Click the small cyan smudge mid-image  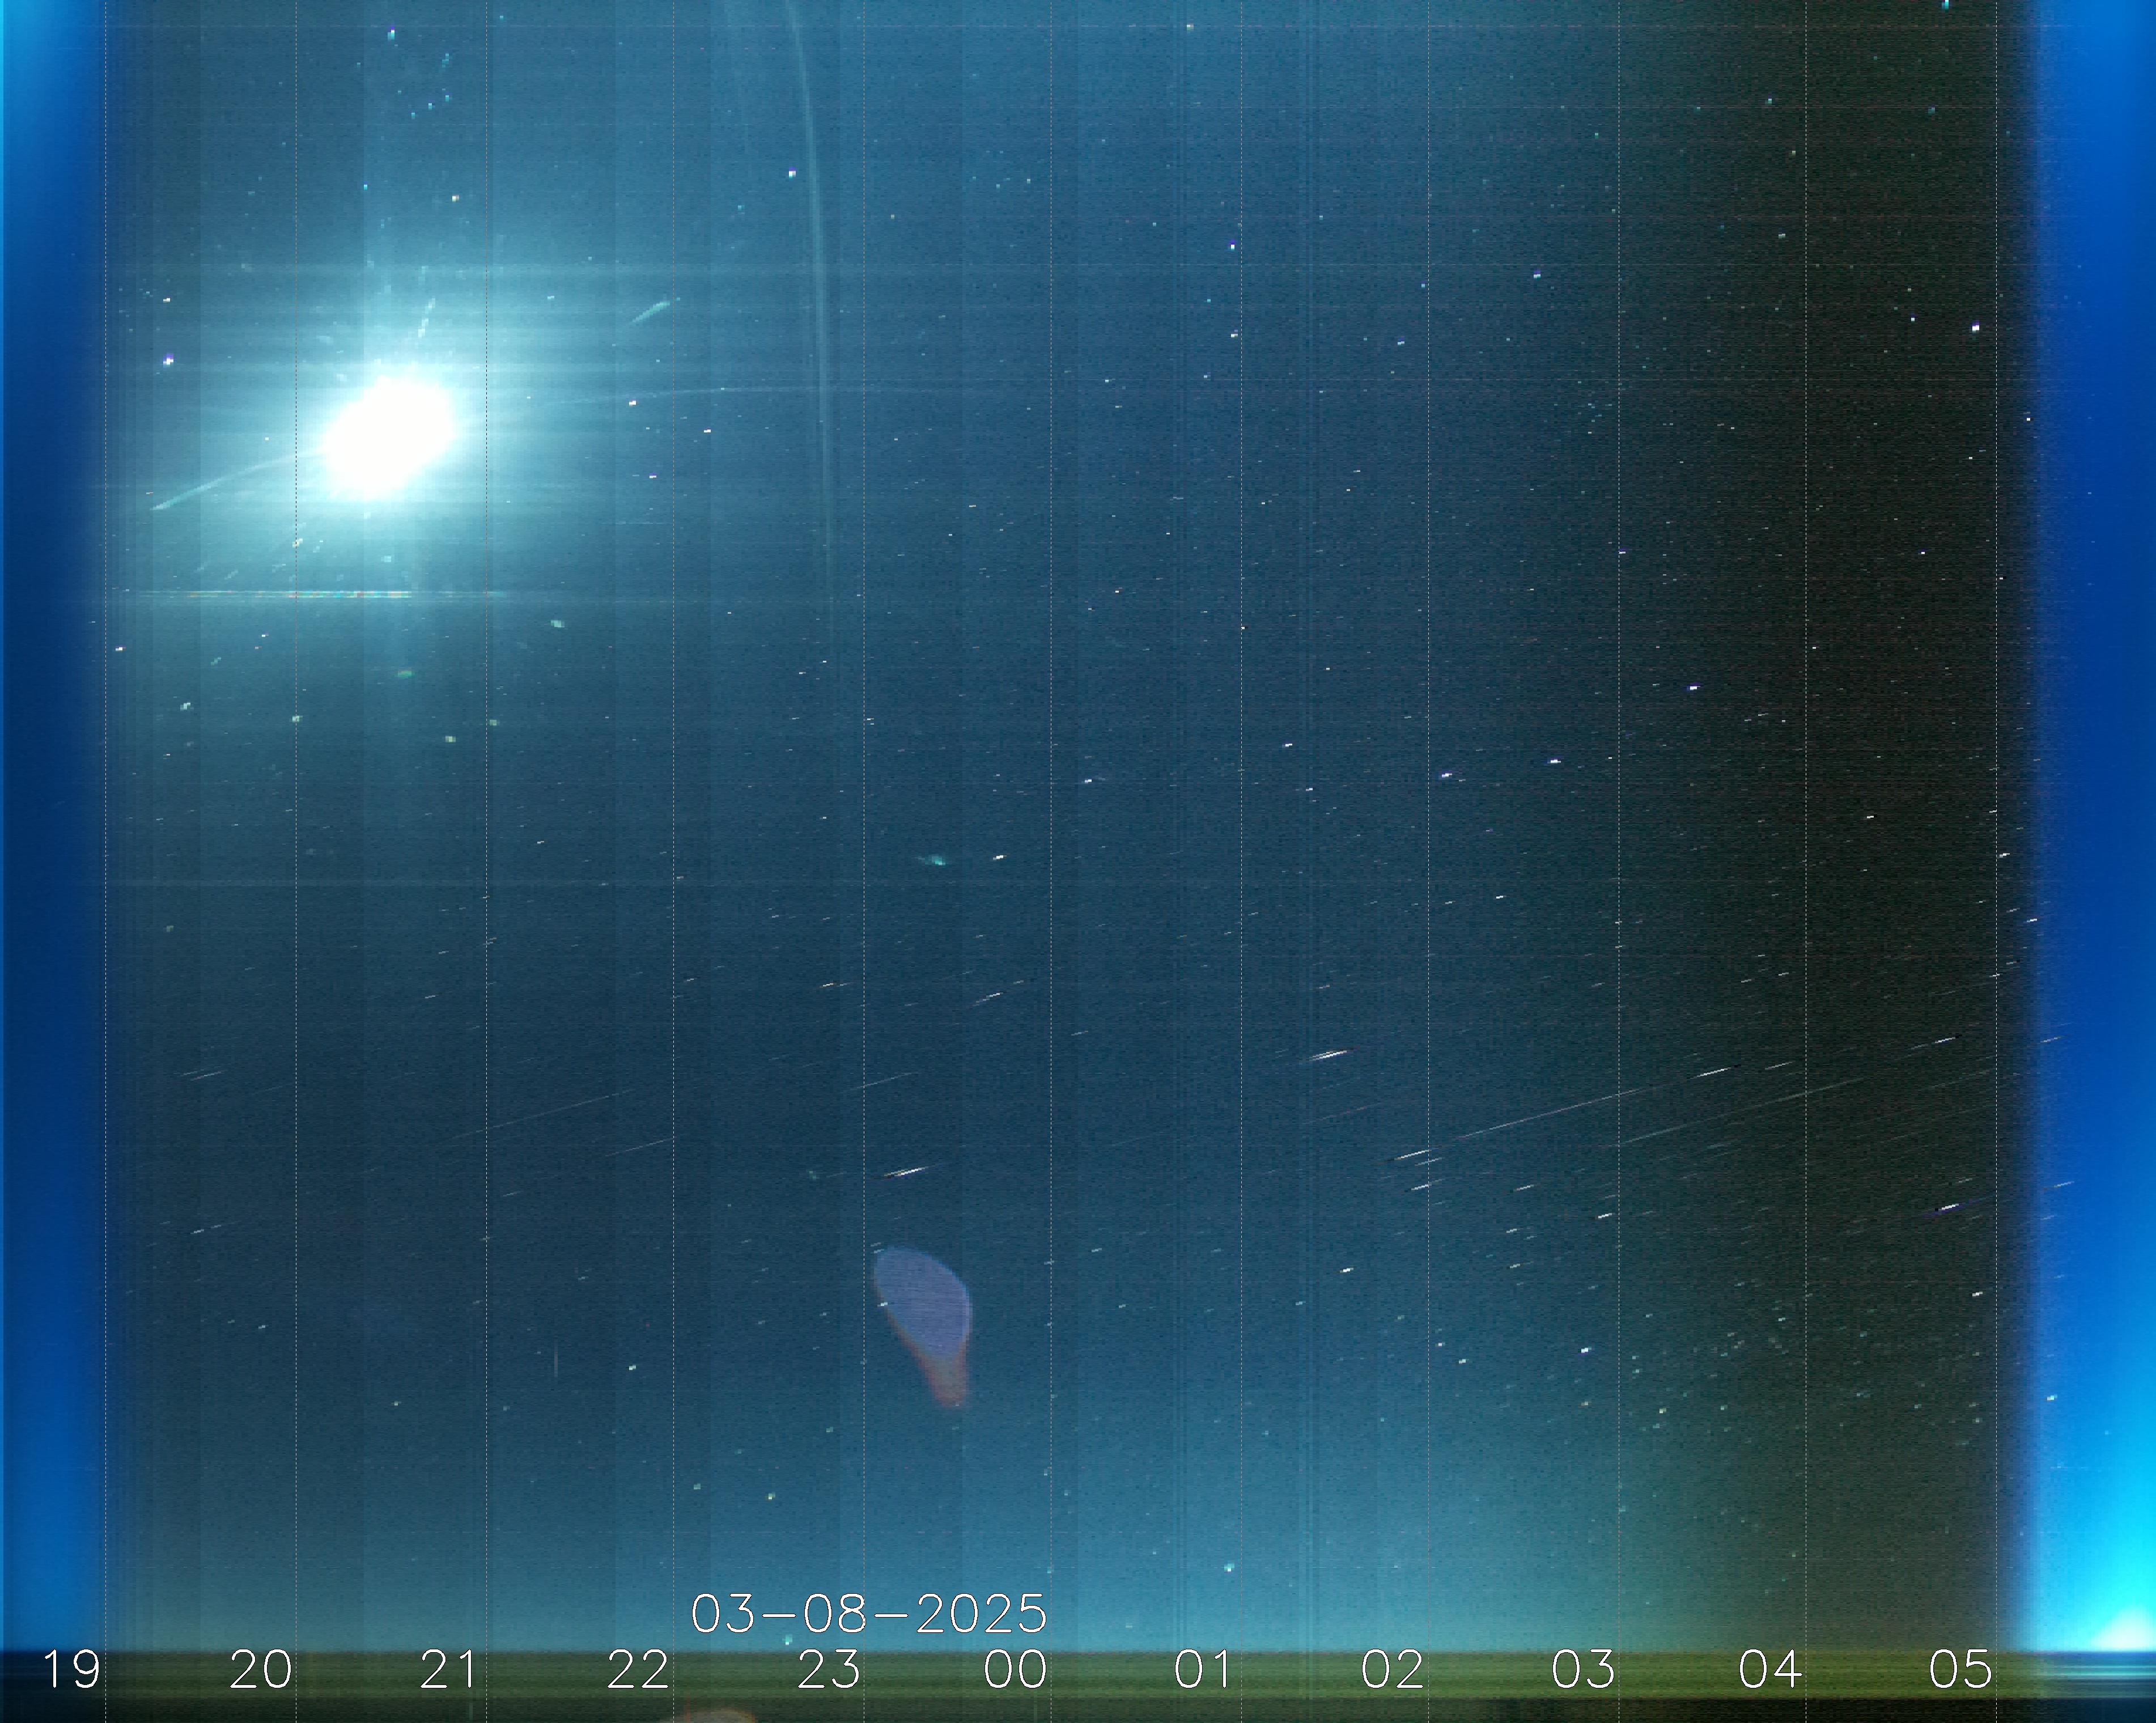935,860
